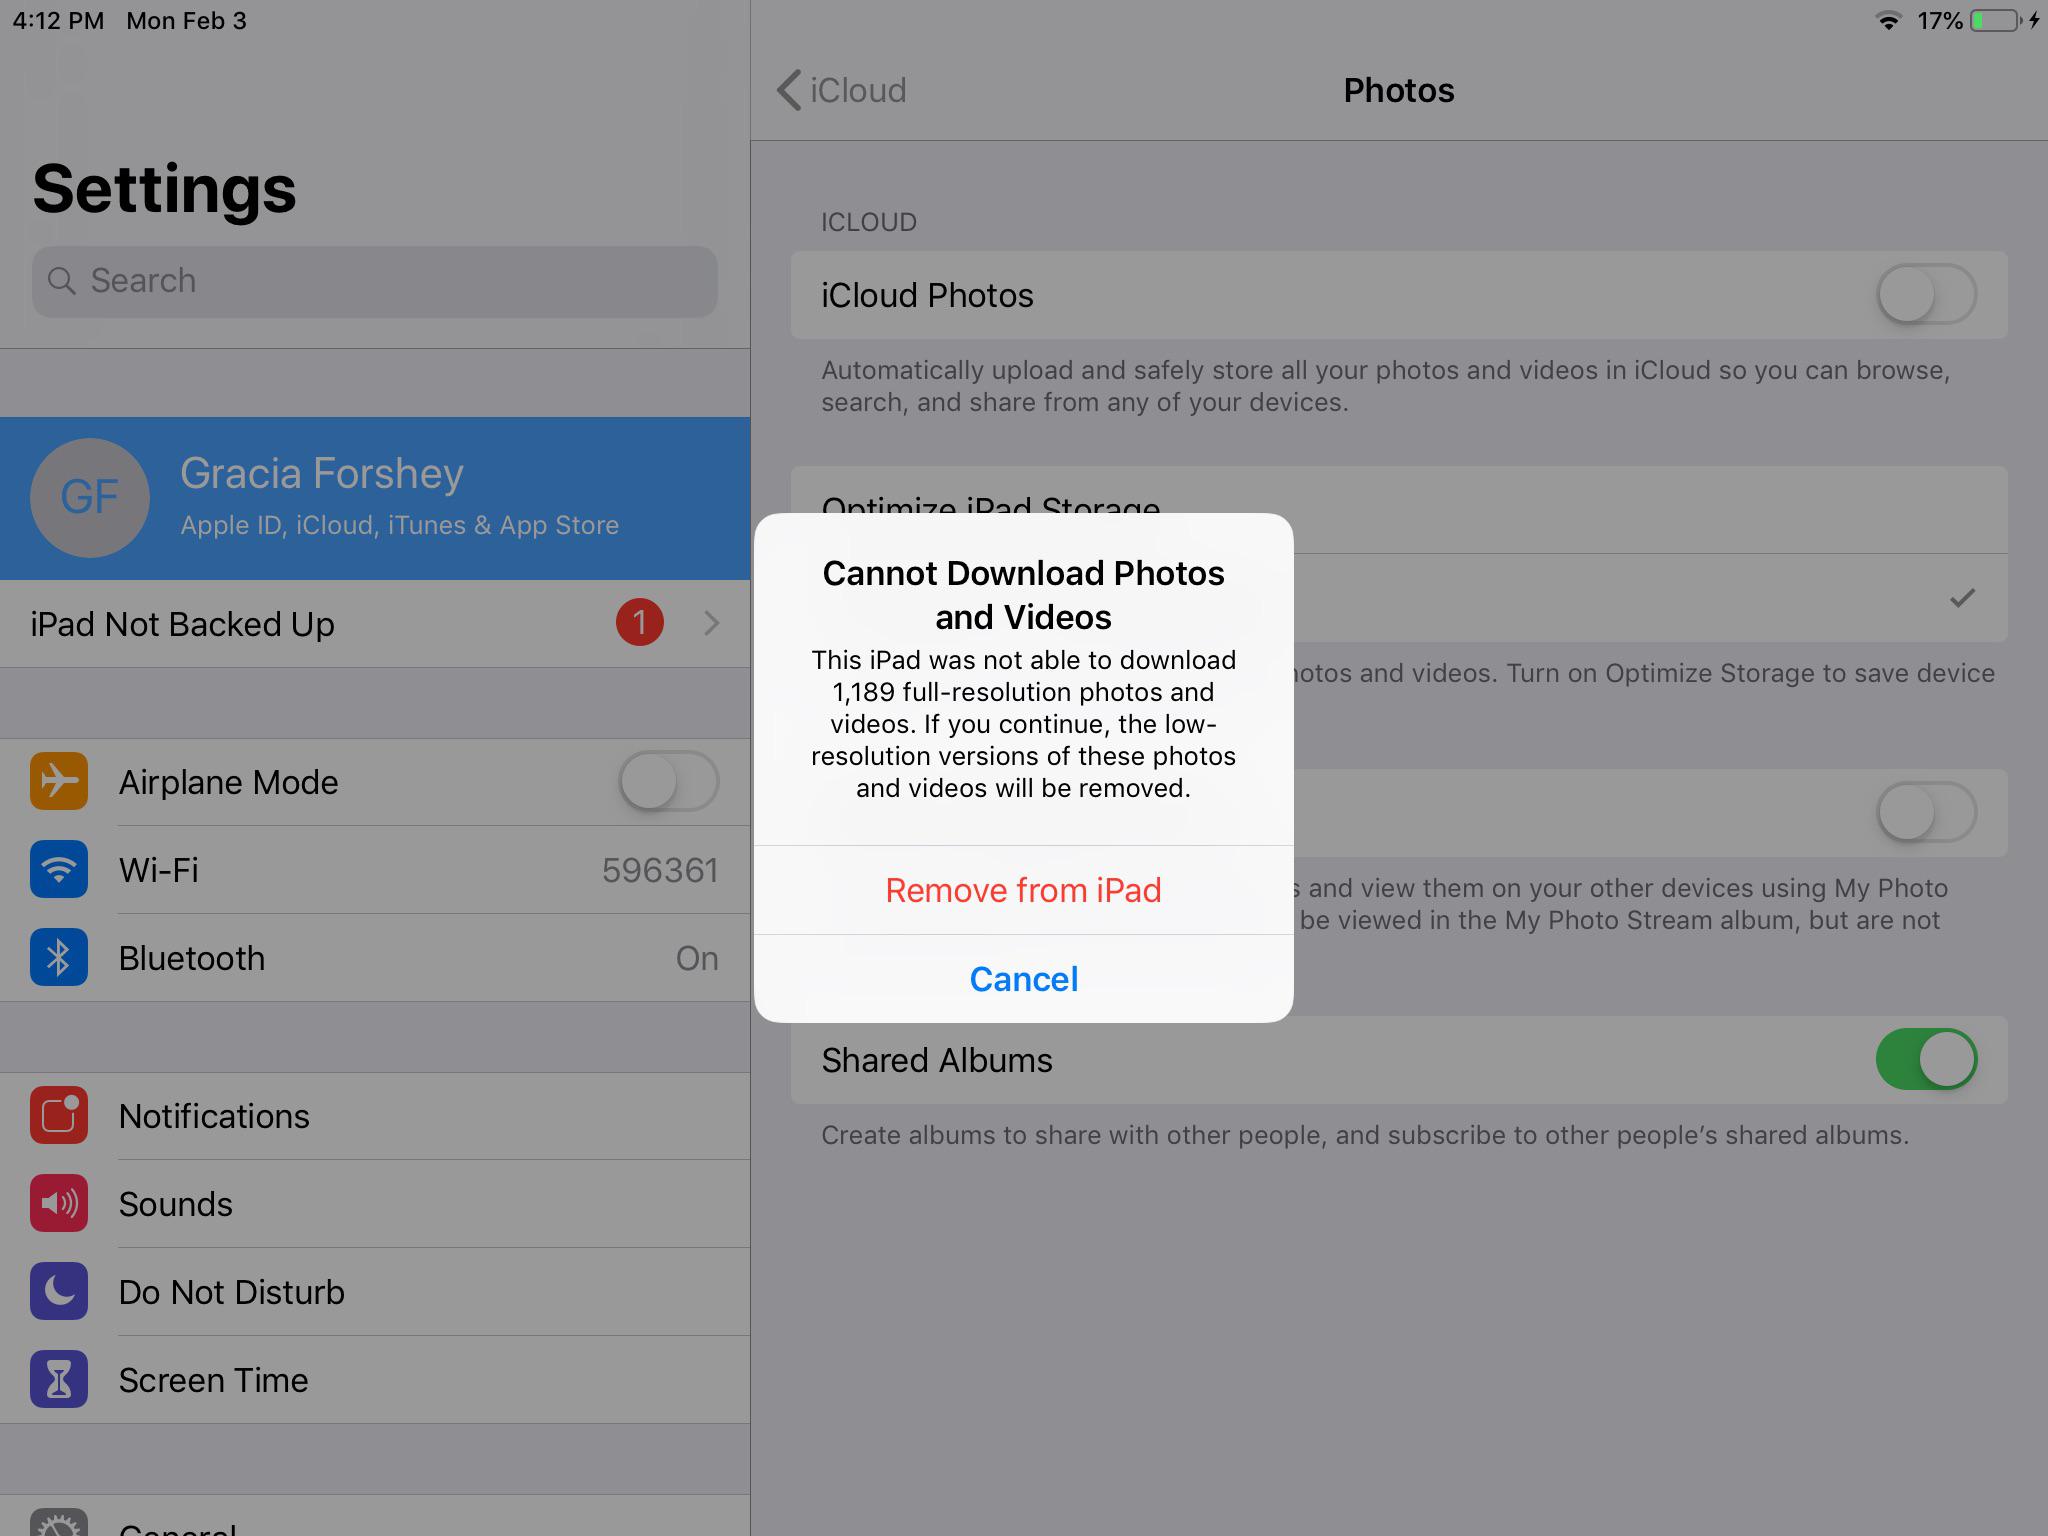Turn on Airplane Mode switch

click(667, 782)
